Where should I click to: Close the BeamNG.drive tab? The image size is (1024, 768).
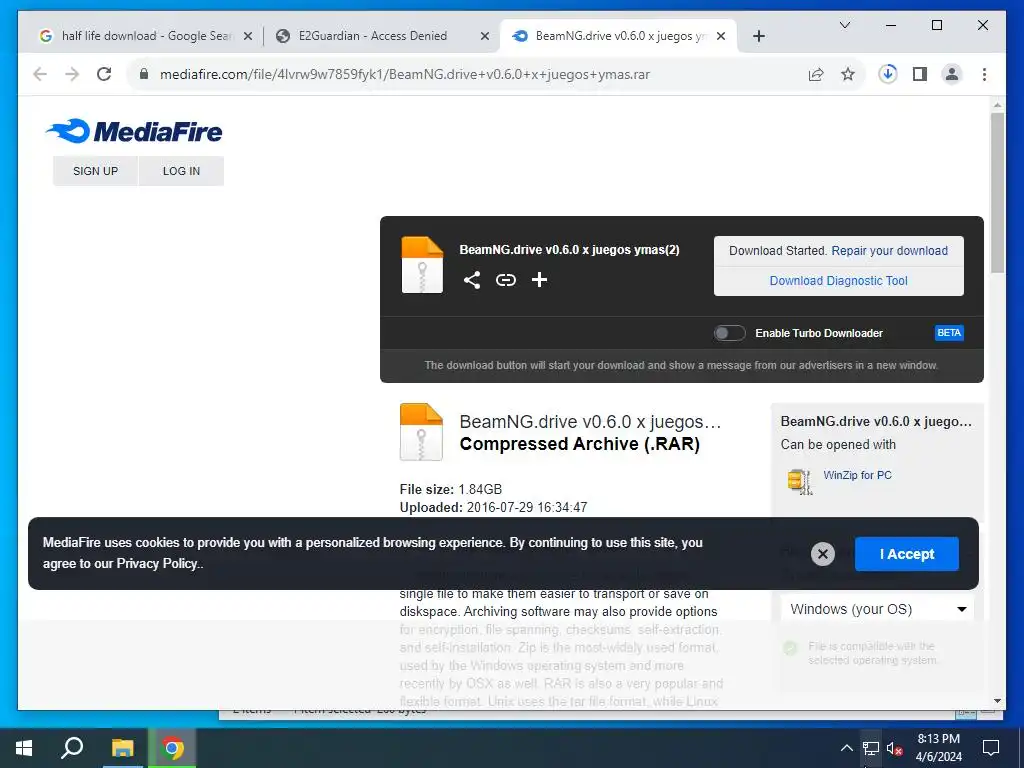(x=721, y=36)
